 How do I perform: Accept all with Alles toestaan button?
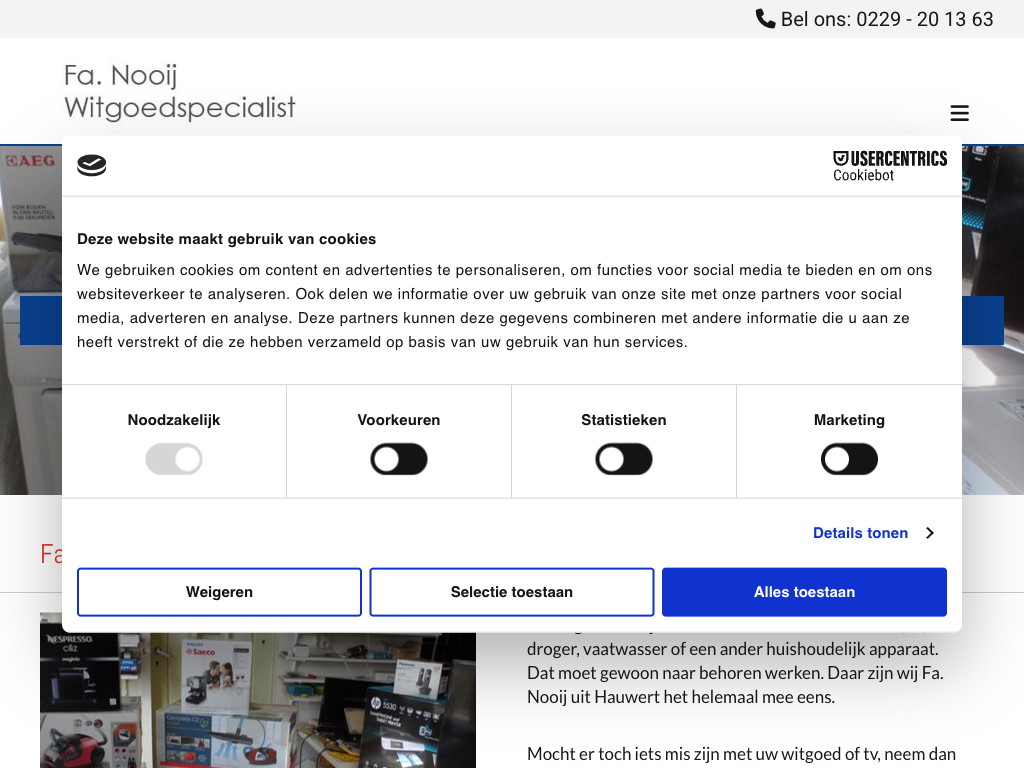click(804, 592)
